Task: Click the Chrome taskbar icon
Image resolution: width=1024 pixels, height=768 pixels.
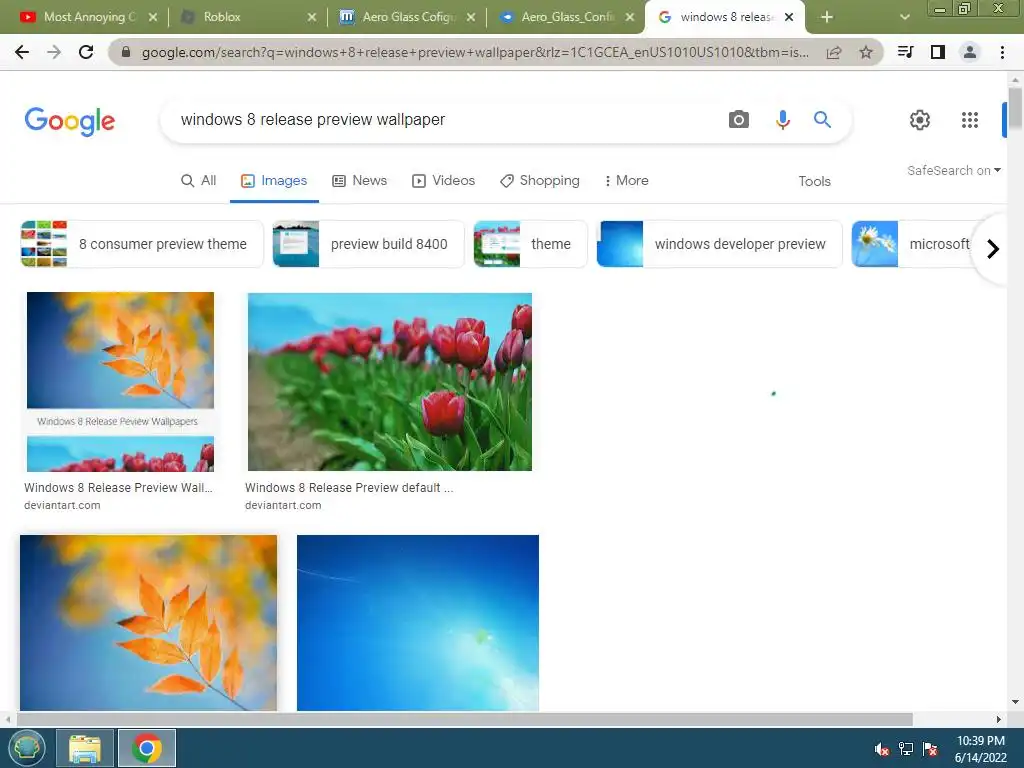Action: tap(147, 748)
